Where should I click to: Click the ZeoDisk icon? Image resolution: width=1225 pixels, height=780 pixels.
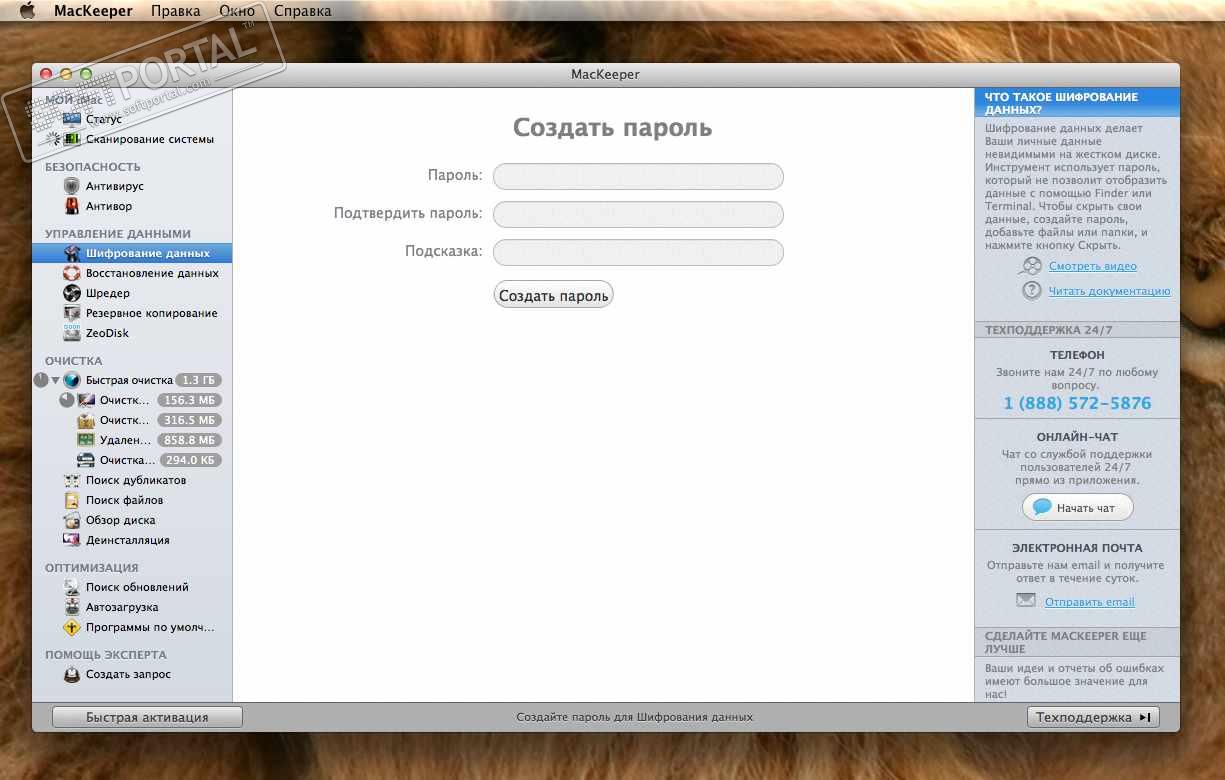[x=72, y=333]
